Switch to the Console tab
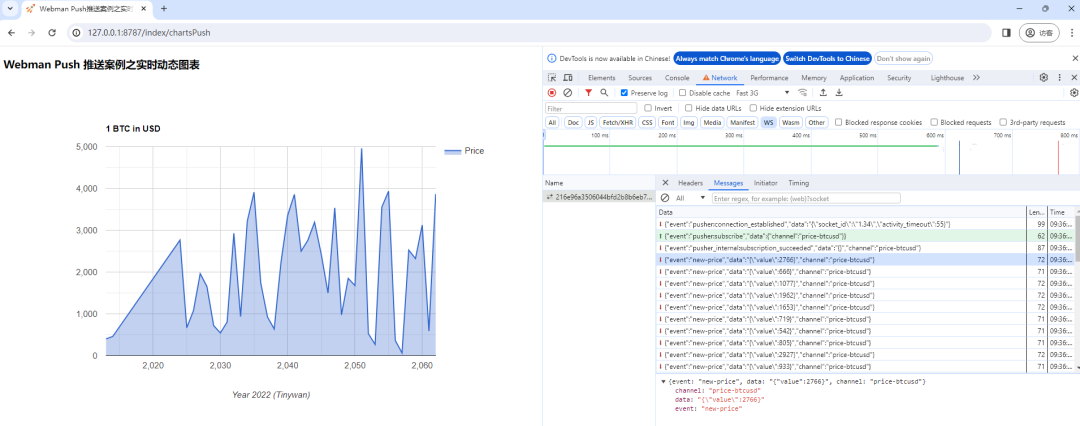The image size is (1080, 426). [x=677, y=78]
